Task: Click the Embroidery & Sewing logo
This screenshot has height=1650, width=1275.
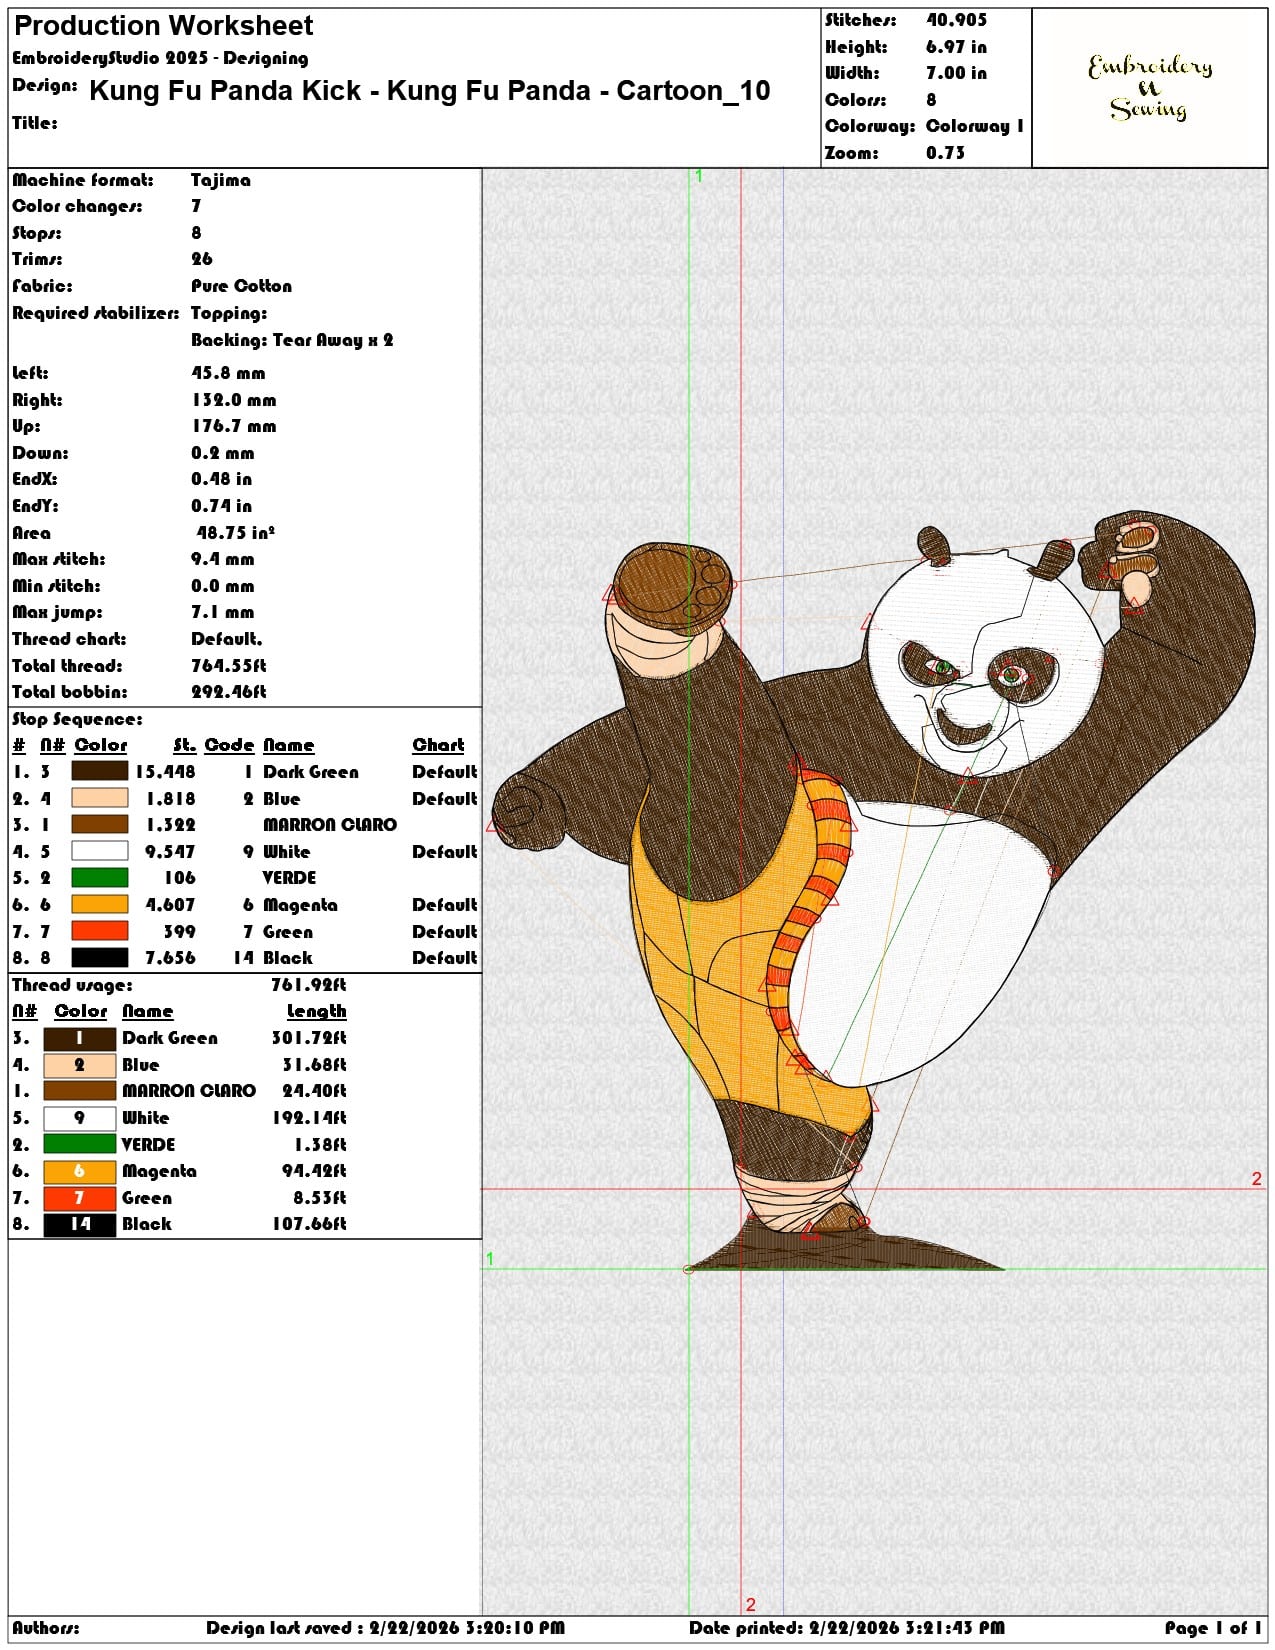Action: (x=1150, y=87)
